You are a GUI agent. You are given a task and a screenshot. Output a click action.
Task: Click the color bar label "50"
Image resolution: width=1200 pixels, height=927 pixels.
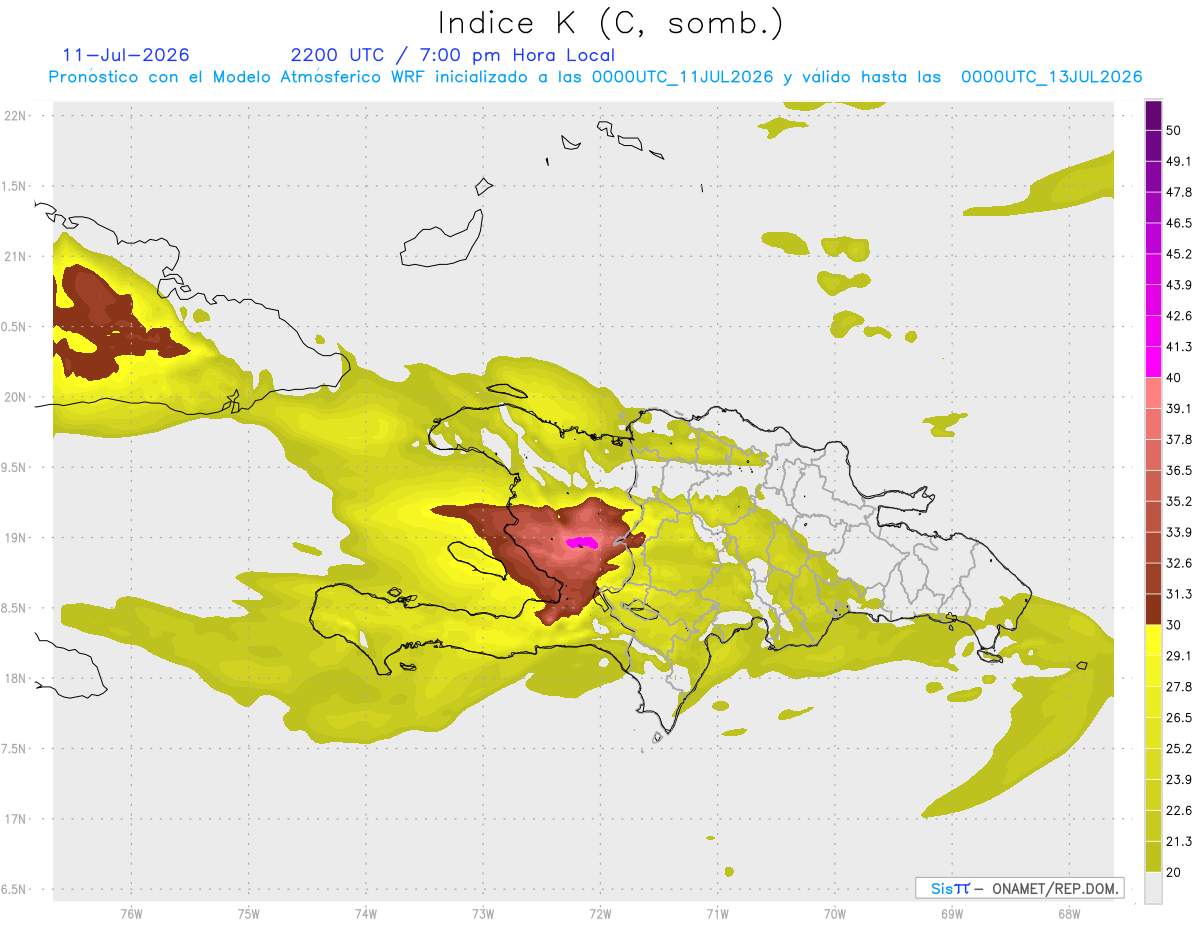(1175, 131)
